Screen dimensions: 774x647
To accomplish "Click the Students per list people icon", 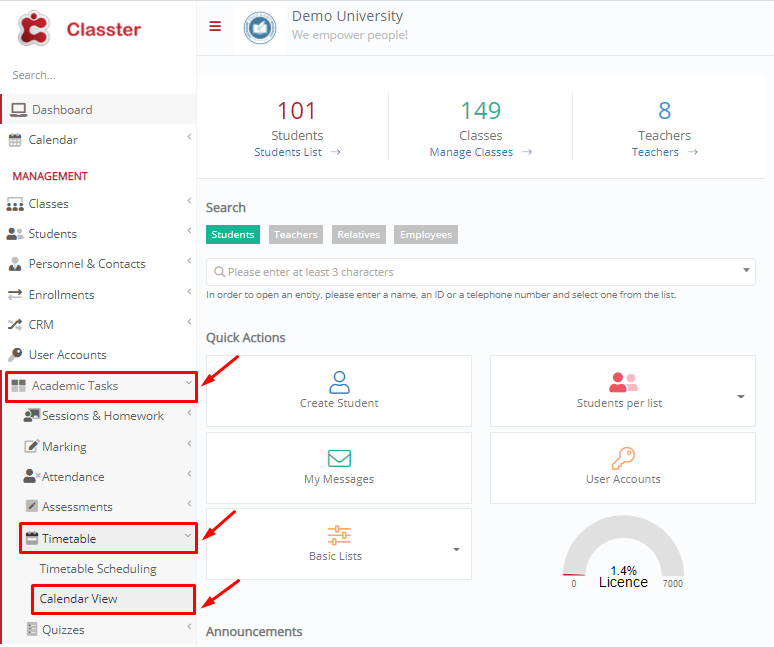I will coord(623,382).
